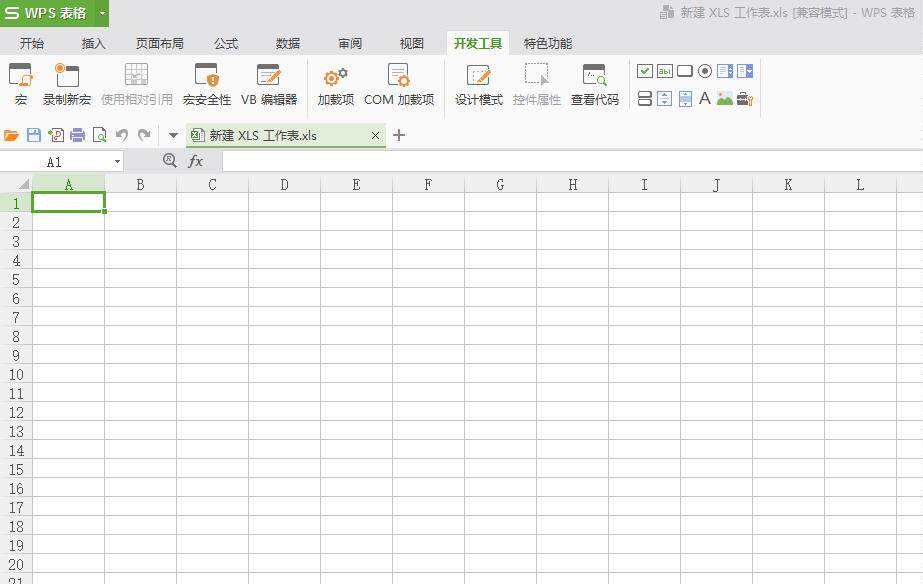Image resolution: width=923 pixels, height=584 pixels.
Task: Insert a toggle button control
Action: (645, 99)
